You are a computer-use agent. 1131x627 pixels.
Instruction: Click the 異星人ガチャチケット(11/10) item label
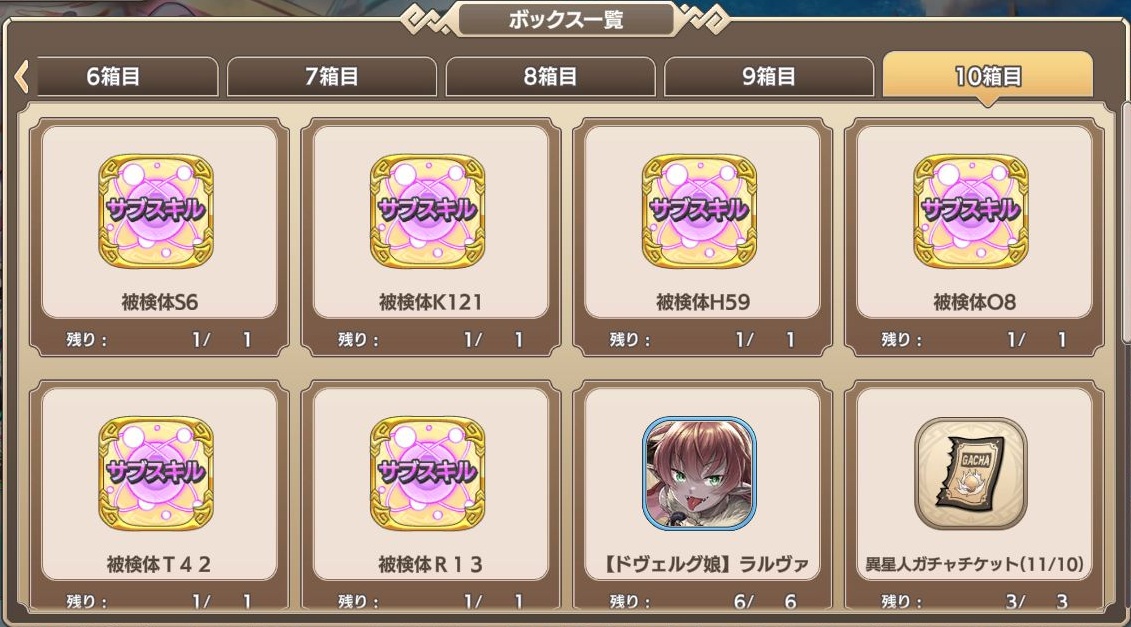click(974, 564)
